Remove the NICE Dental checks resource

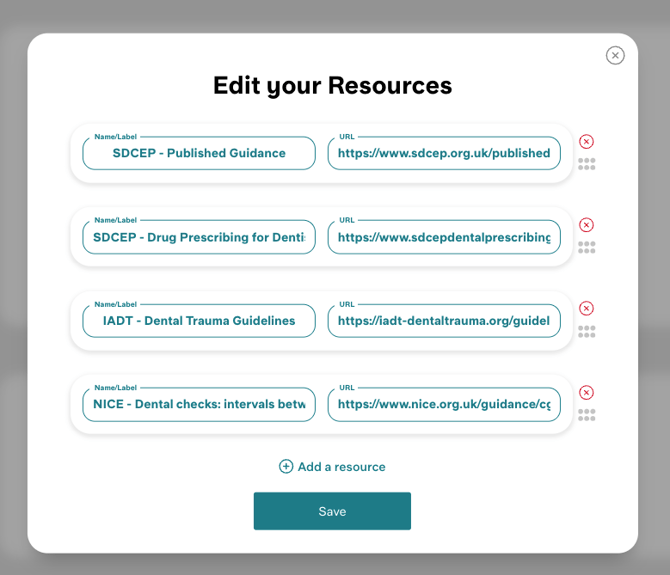click(x=587, y=393)
